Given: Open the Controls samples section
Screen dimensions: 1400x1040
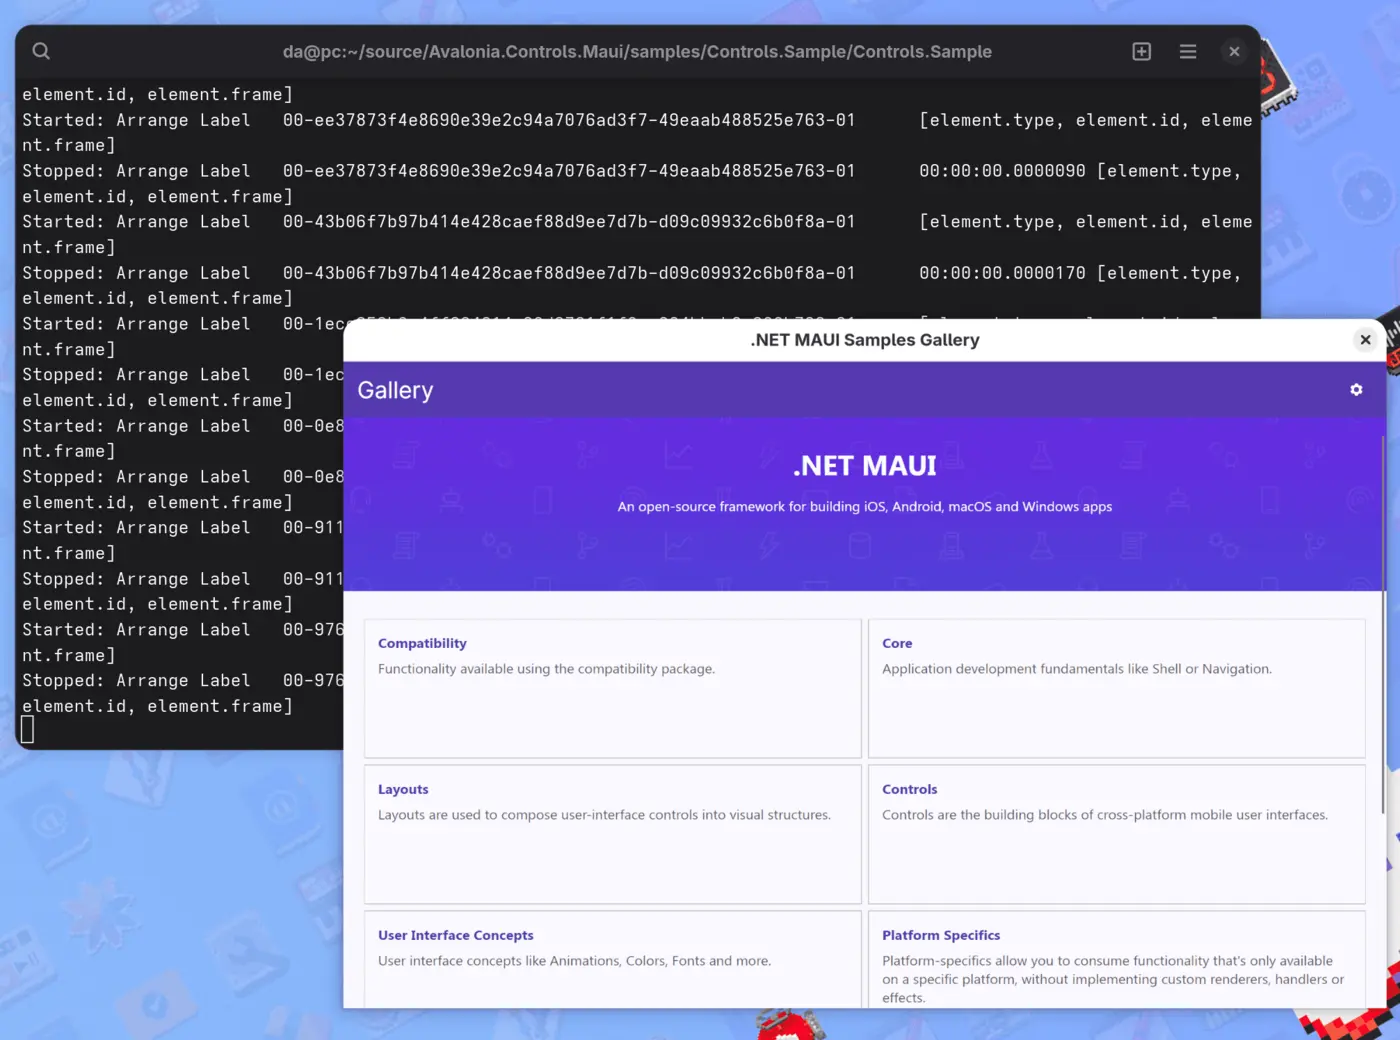Looking at the screenshot, I should point(1117,834).
